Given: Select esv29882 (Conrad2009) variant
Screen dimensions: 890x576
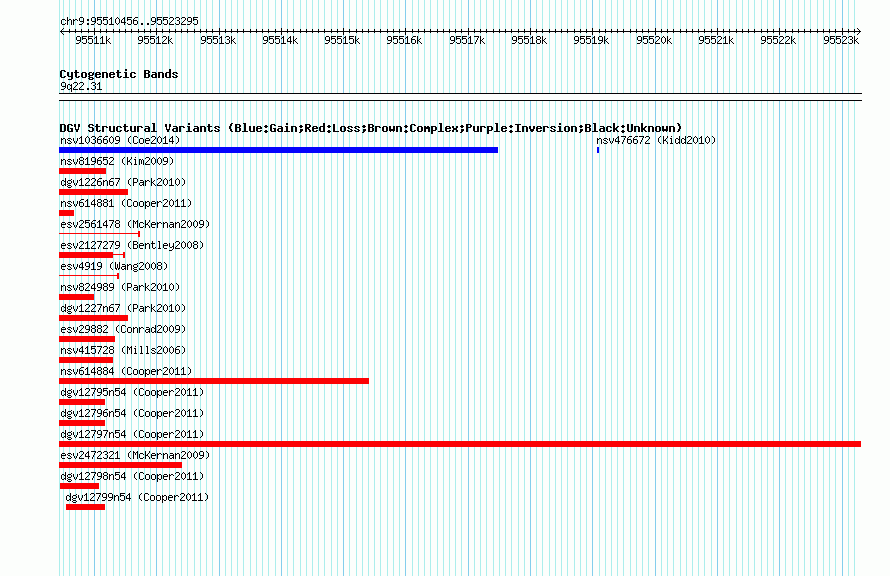Looking at the screenshot, I should click(123, 329).
